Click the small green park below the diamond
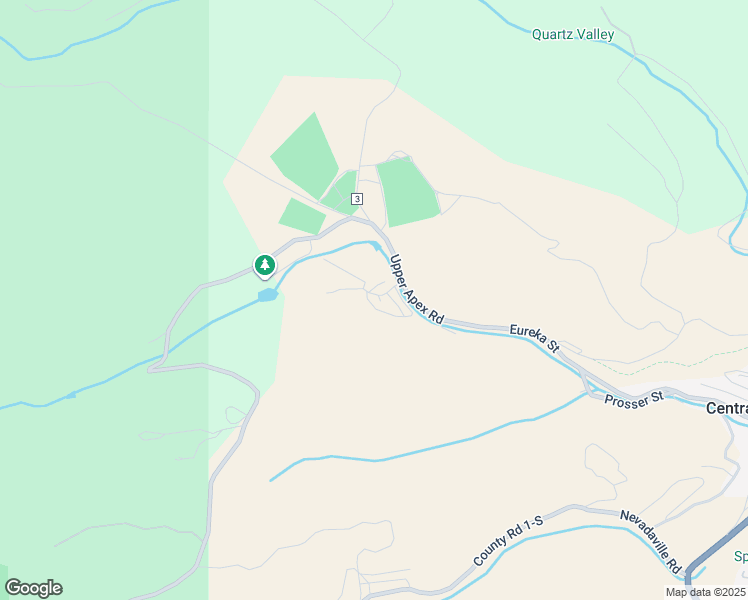Viewport: 748px width, 600px height. click(x=302, y=217)
